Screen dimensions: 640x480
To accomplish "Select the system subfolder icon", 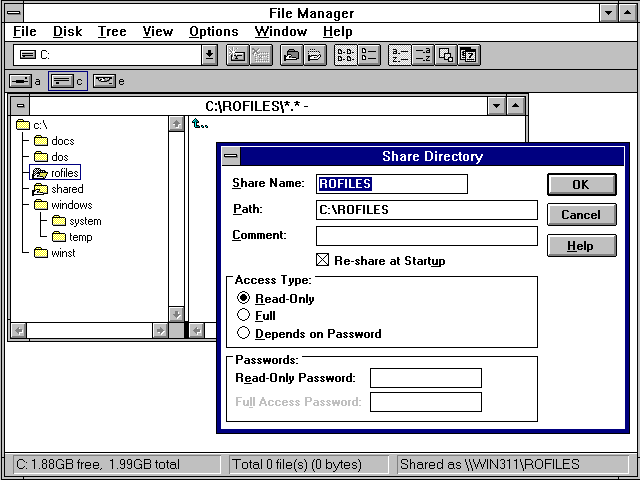I will [x=59, y=221].
